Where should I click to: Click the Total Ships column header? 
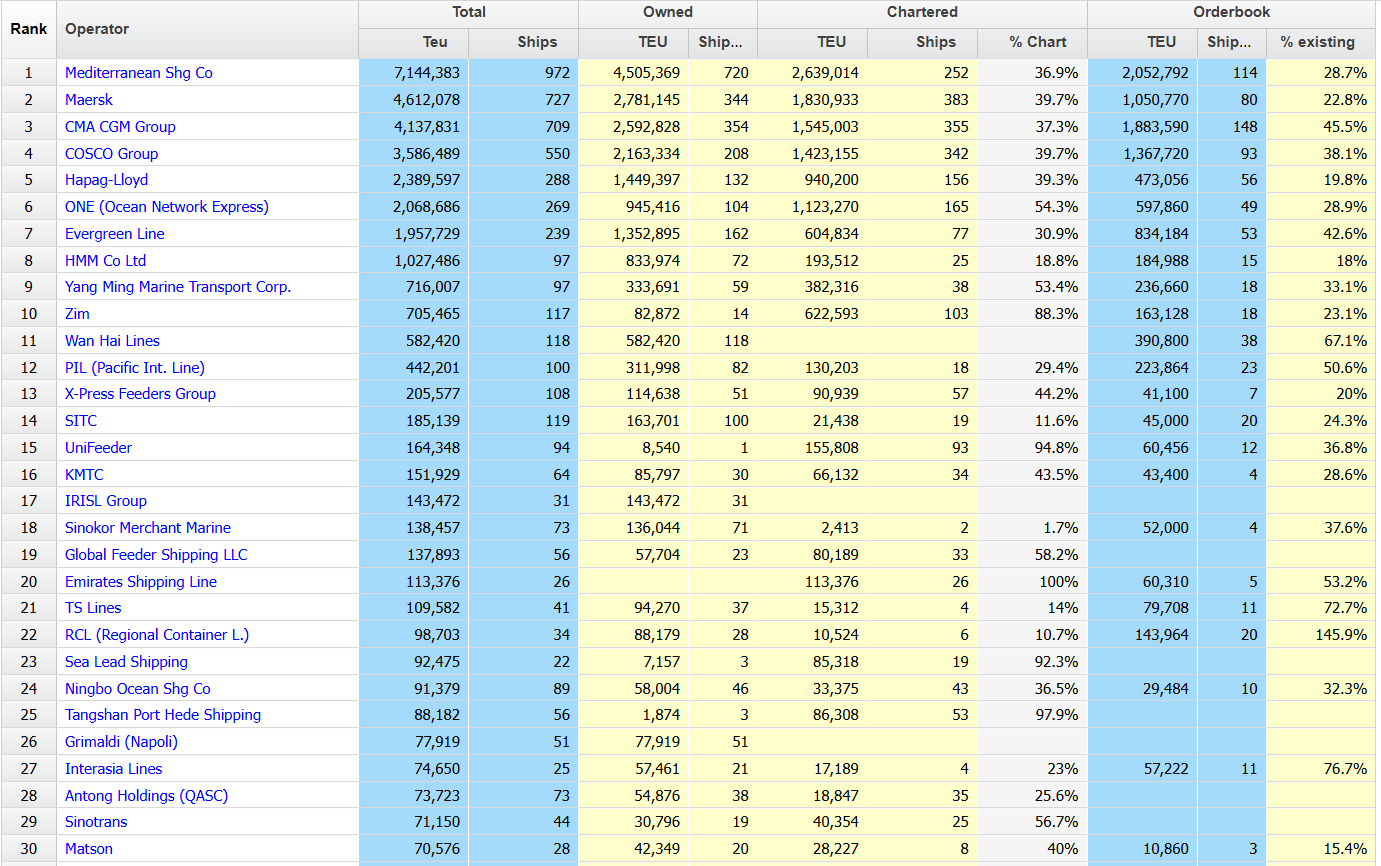point(536,42)
